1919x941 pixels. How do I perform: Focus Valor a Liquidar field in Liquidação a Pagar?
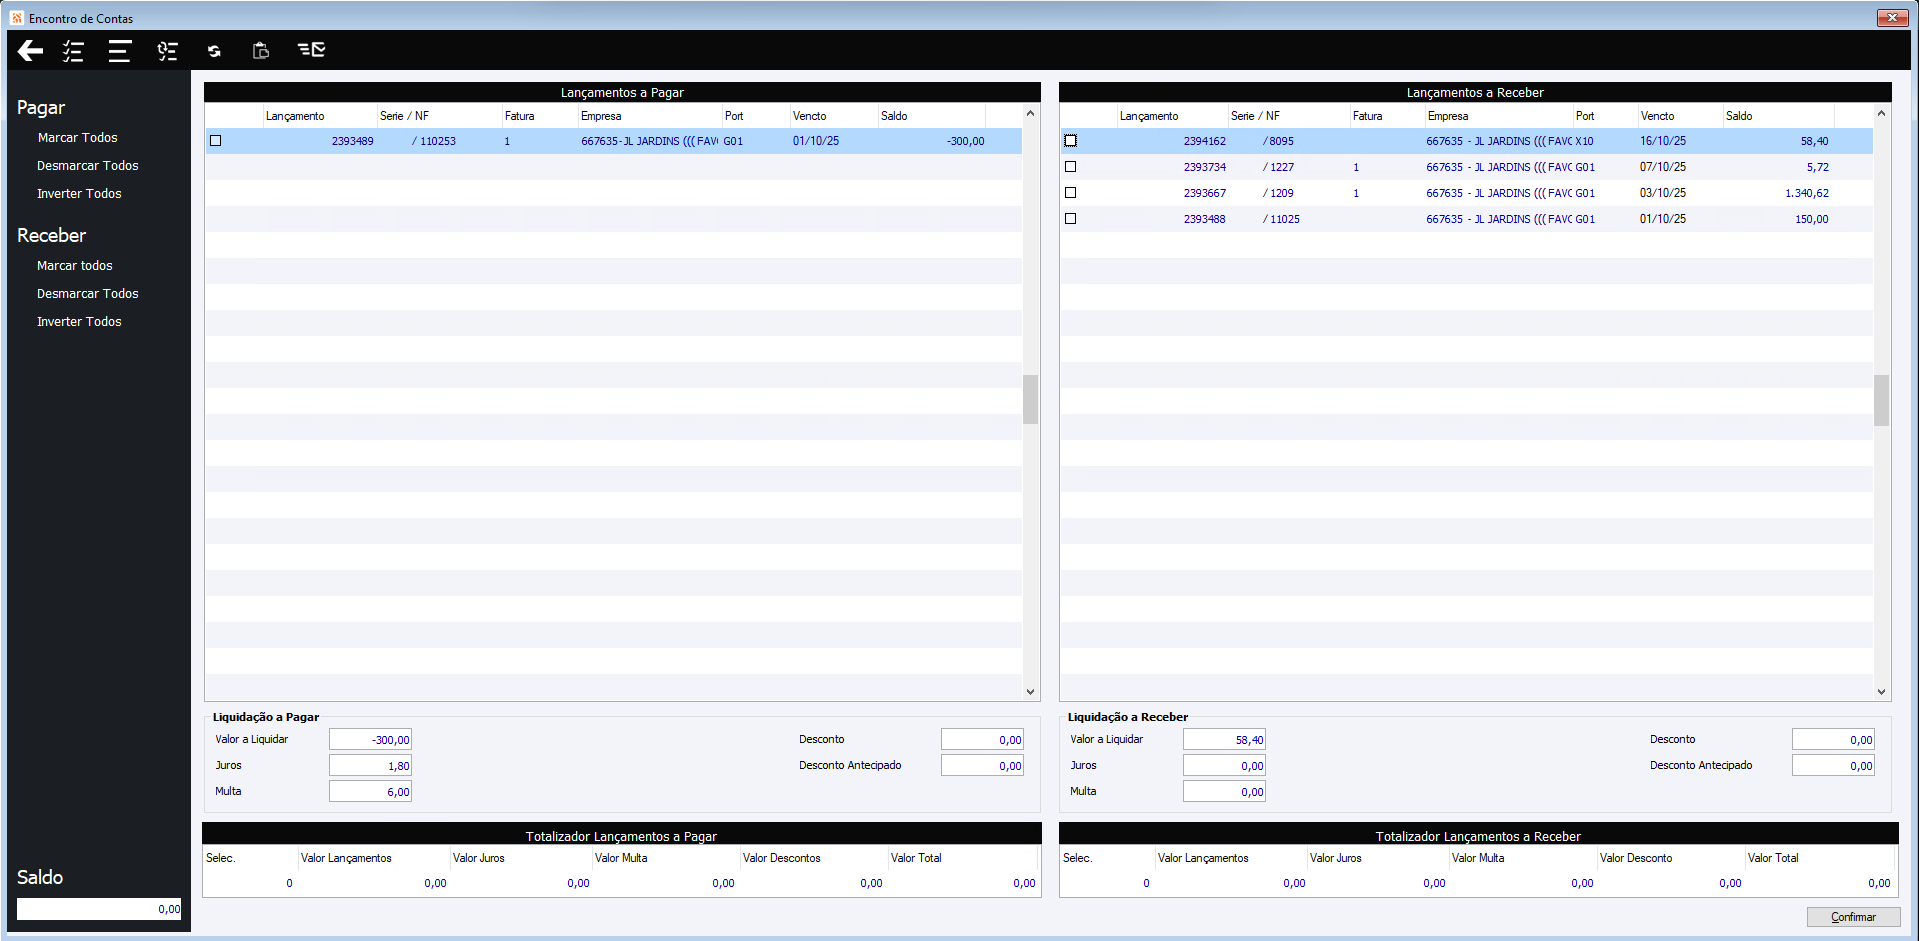pos(370,740)
